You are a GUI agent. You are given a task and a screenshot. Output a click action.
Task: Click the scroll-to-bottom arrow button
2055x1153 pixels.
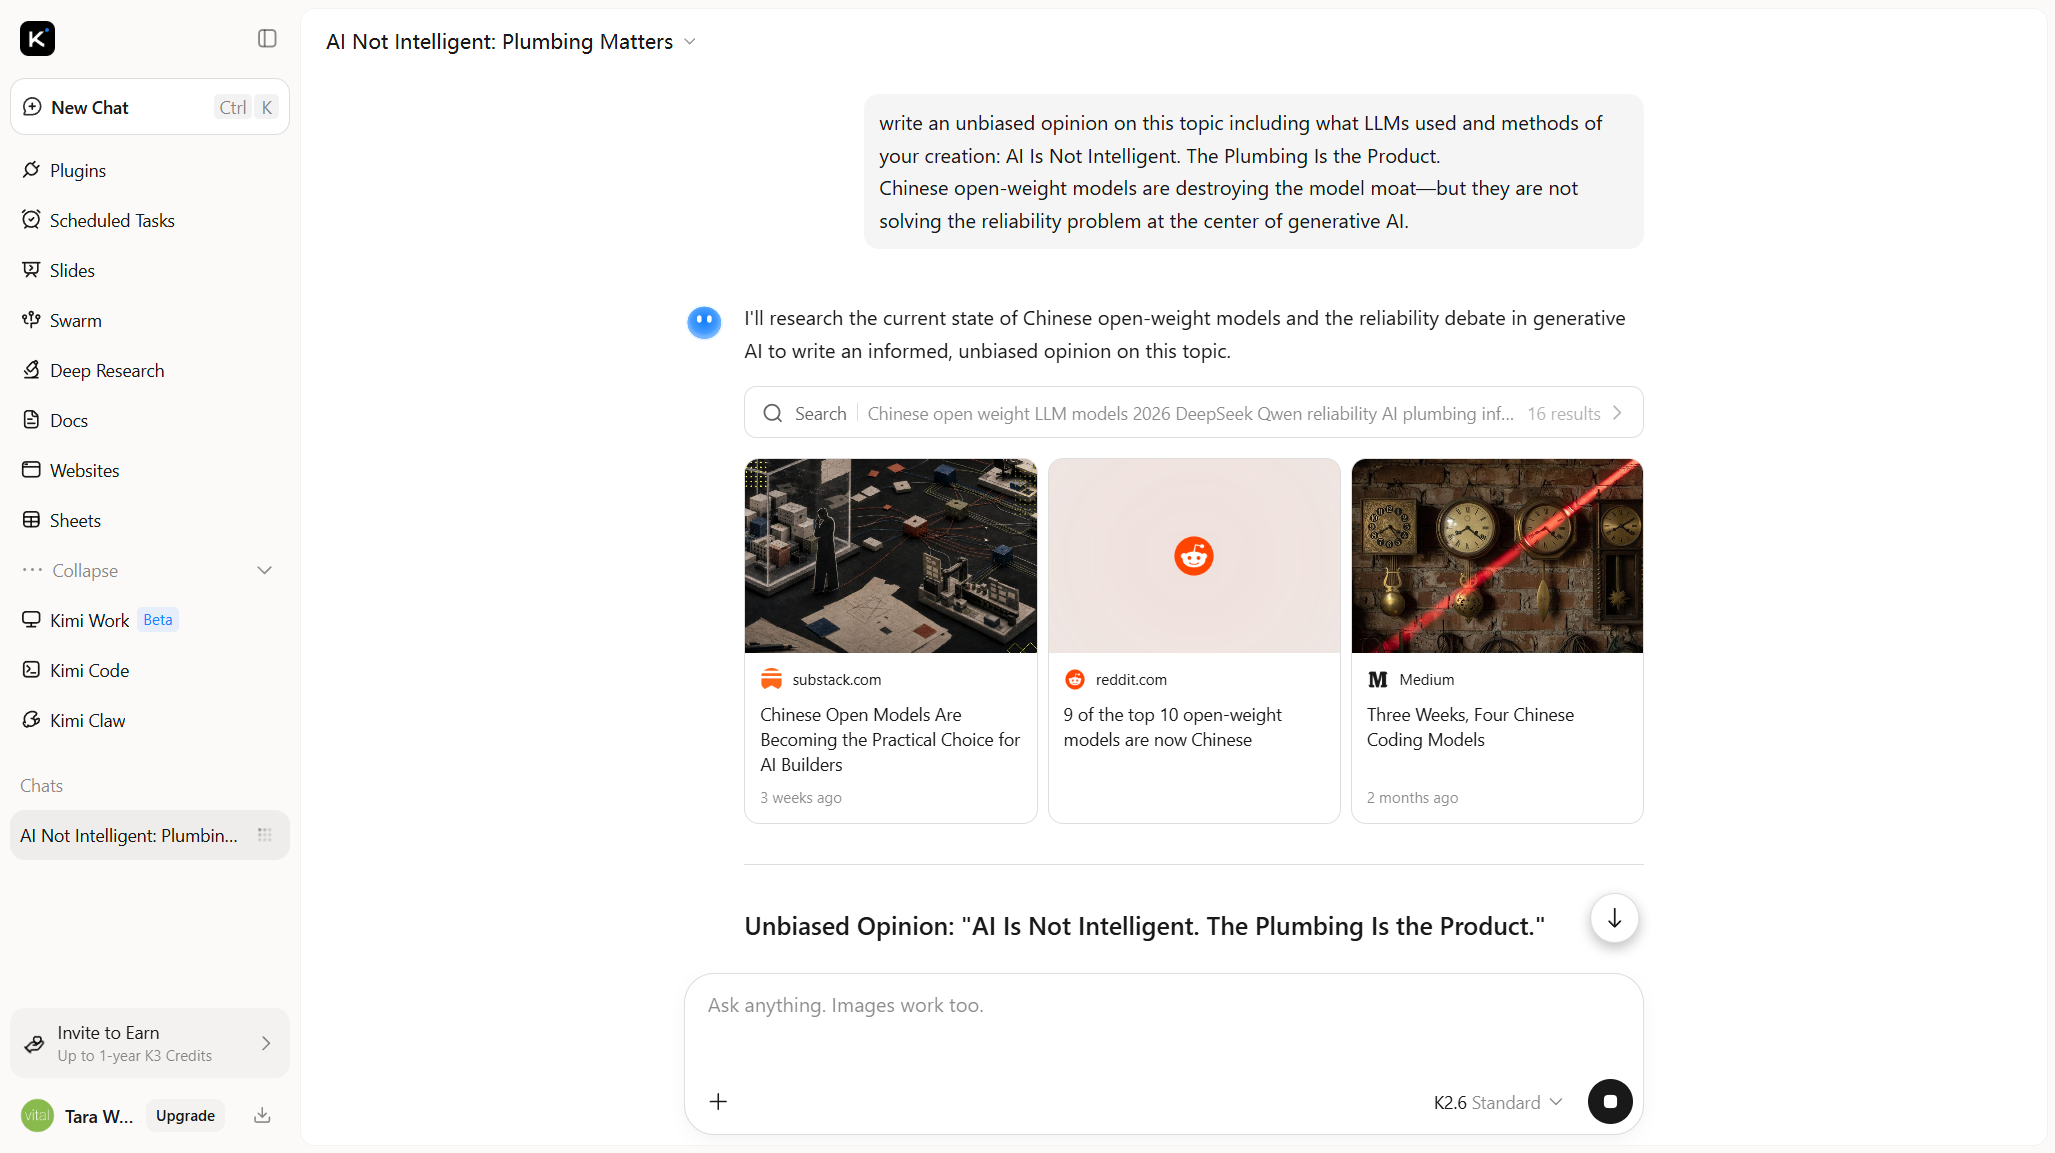(x=1614, y=918)
